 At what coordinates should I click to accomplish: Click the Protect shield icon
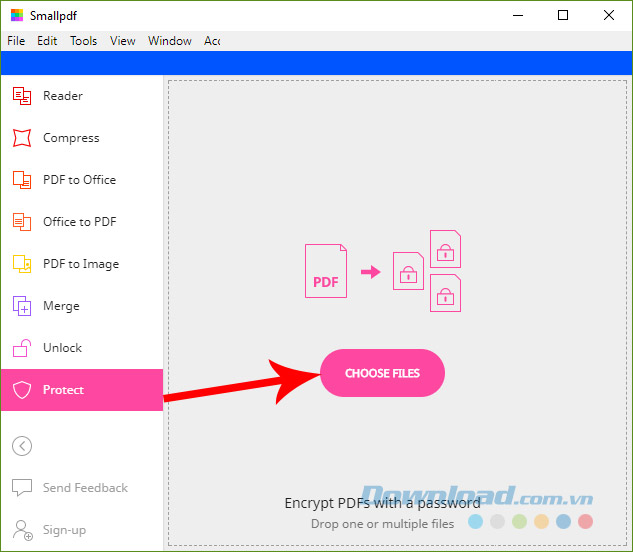click(22, 390)
